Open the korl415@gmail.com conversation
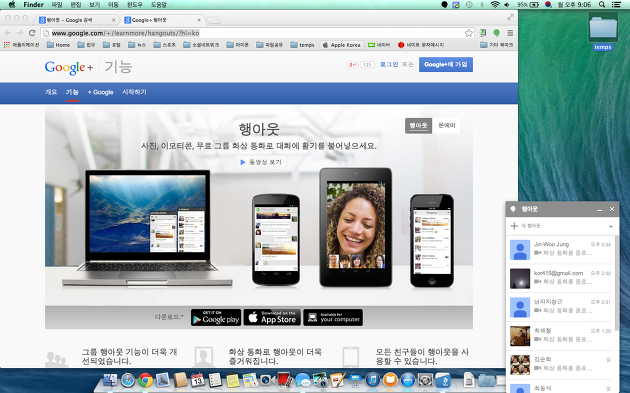Image resolution: width=630 pixels, height=393 pixels. coord(560,278)
